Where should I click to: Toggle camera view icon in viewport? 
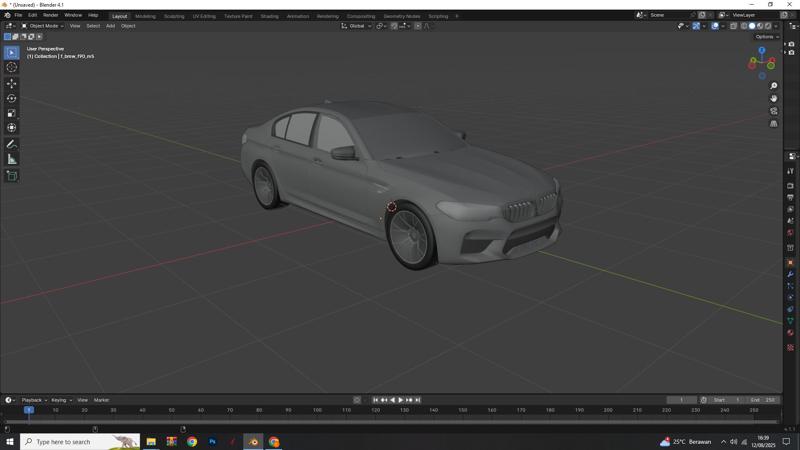coord(773,111)
